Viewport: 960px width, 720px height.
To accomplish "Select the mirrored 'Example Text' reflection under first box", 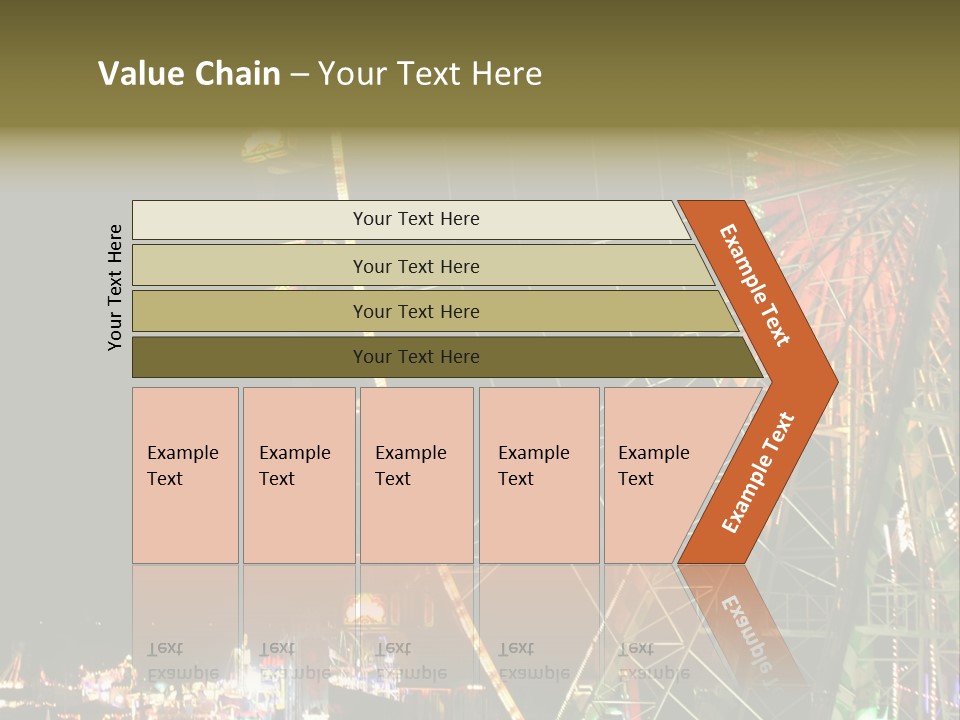I will pos(183,661).
